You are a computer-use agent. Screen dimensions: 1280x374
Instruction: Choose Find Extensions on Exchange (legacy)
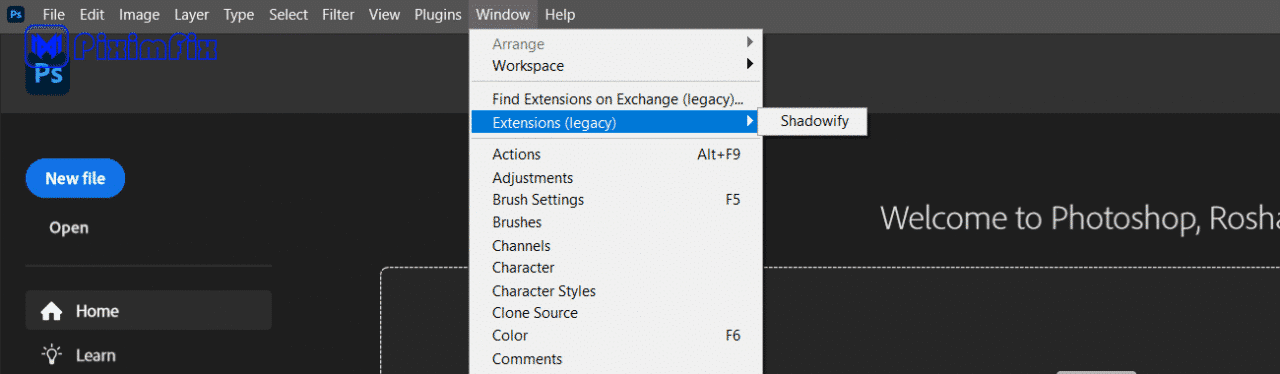tap(616, 100)
